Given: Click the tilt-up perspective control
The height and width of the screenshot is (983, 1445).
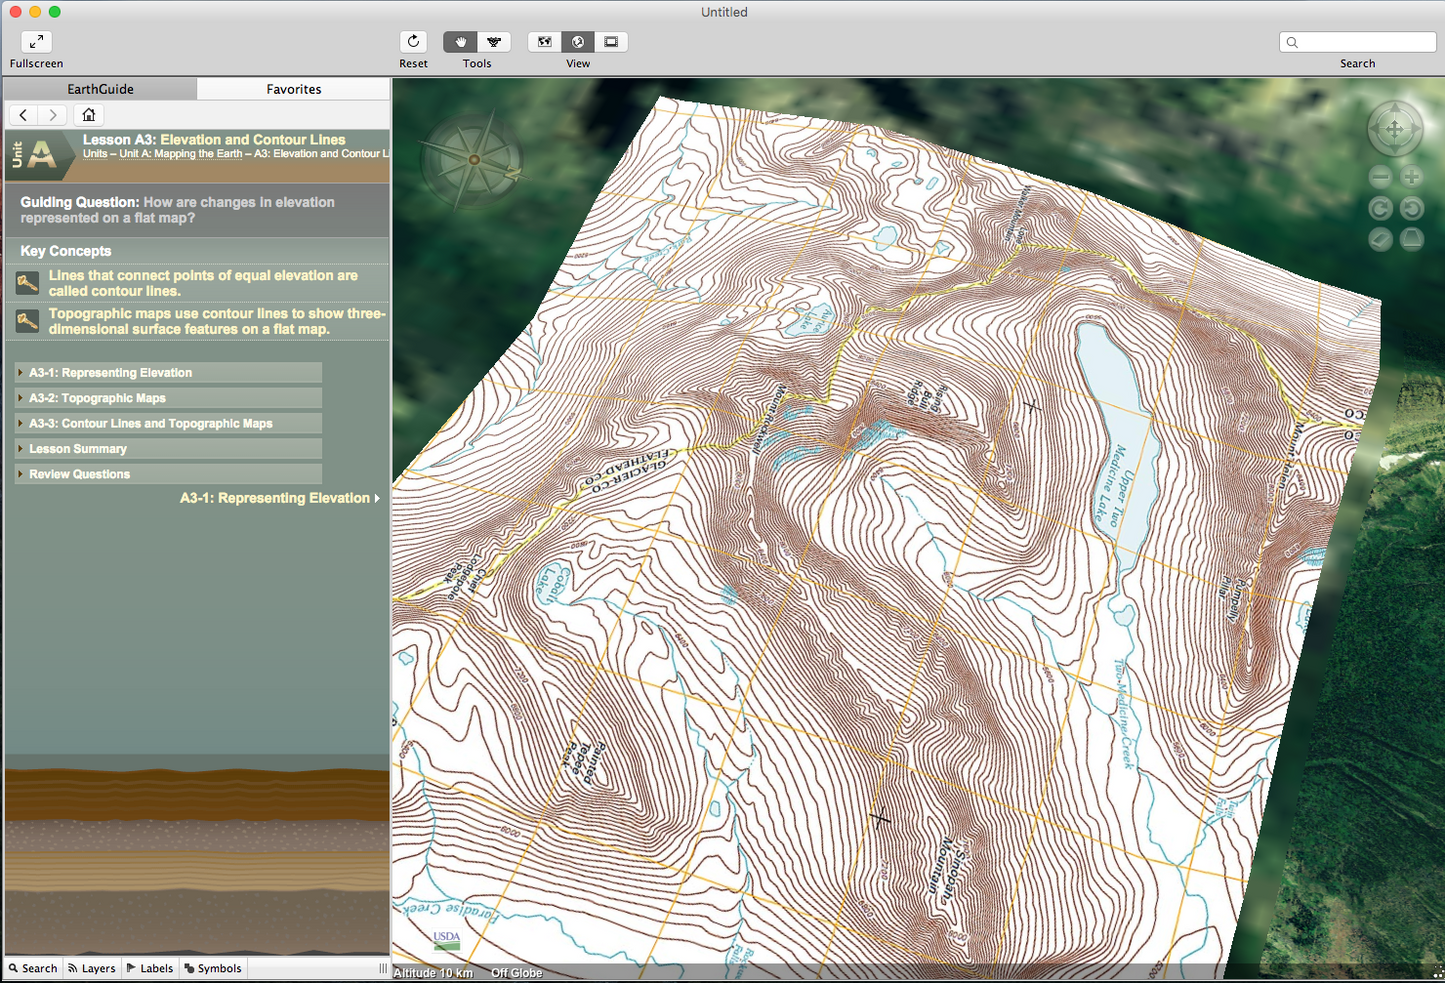Looking at the screenshot, I should [1411, 239].
